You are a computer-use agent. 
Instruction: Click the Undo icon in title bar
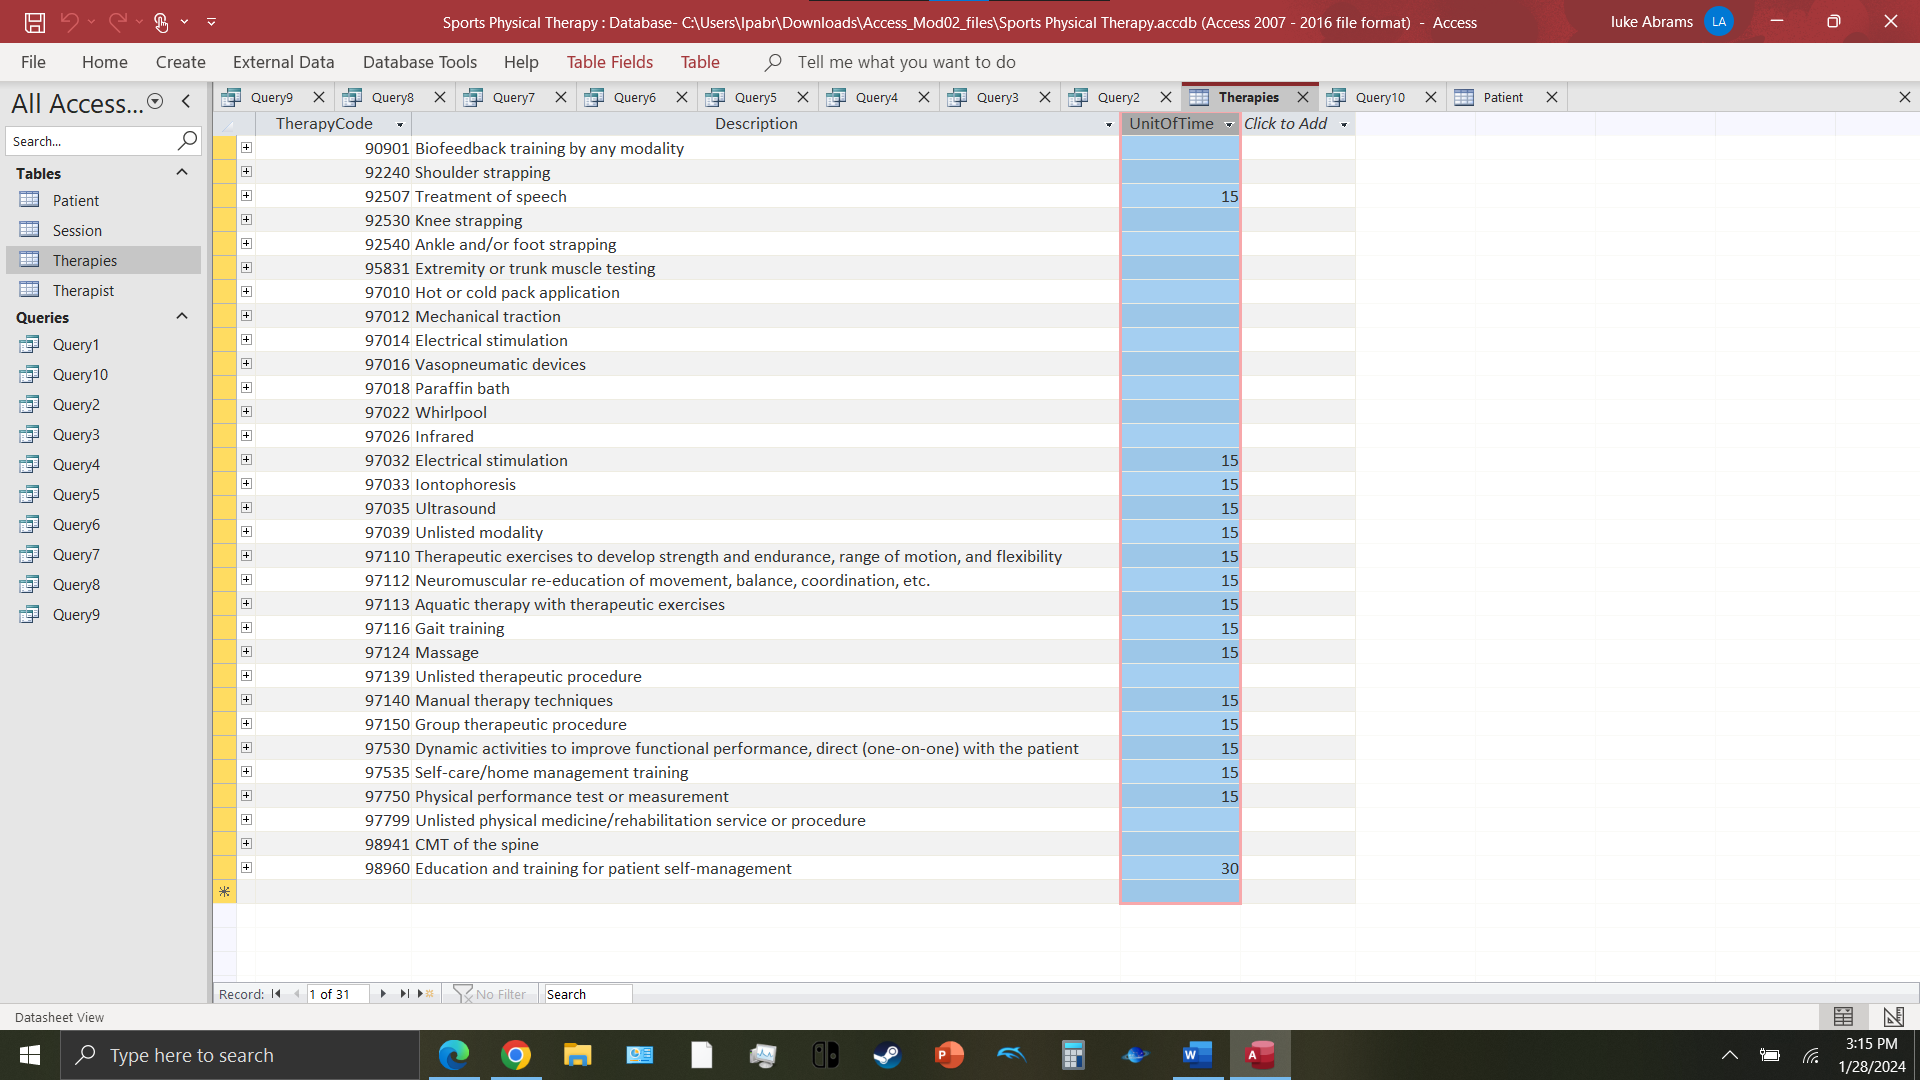tap(69, 21)
